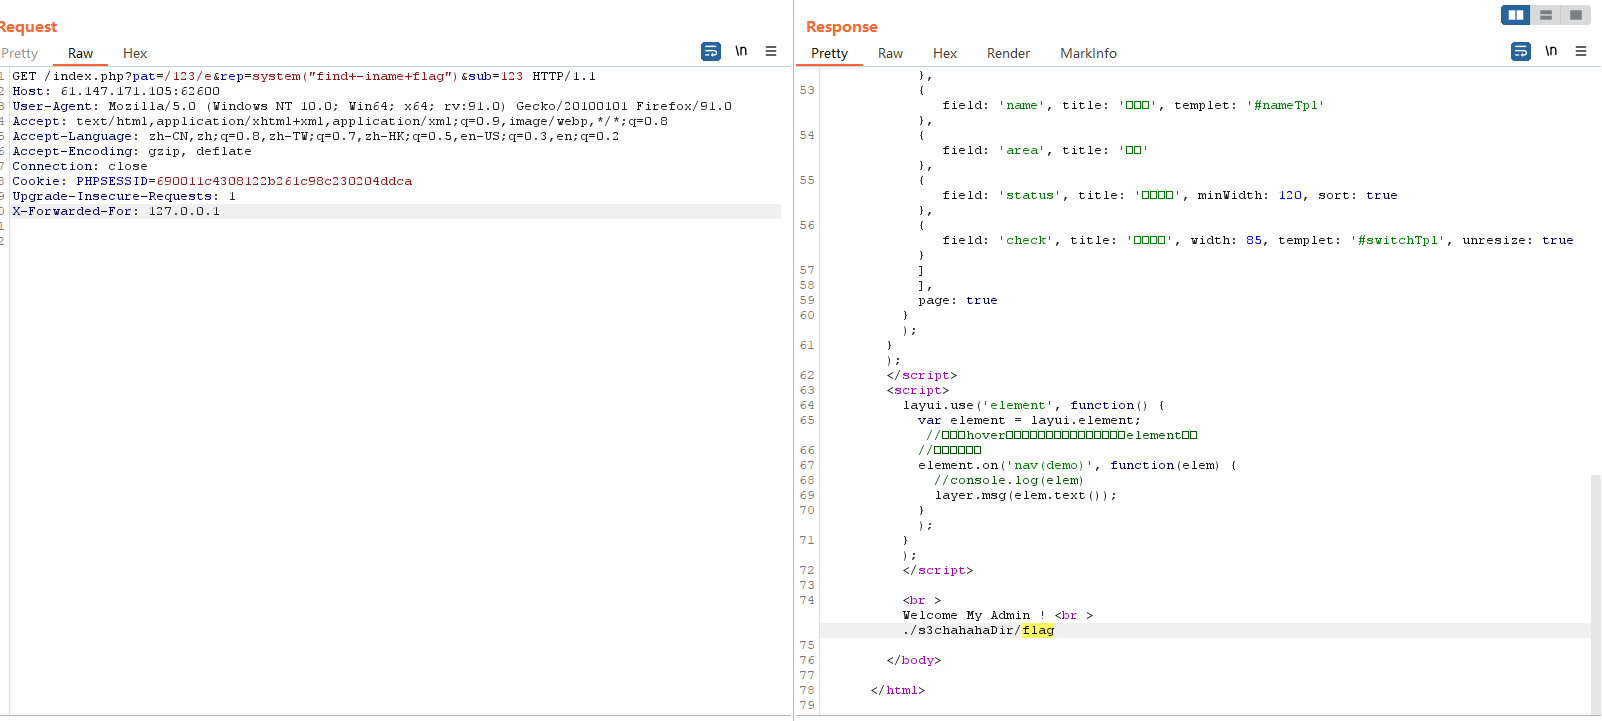Click the closing </html> tag
Image resolution: width=1602 pixels, height=721 pixels.
pos(898,690)
